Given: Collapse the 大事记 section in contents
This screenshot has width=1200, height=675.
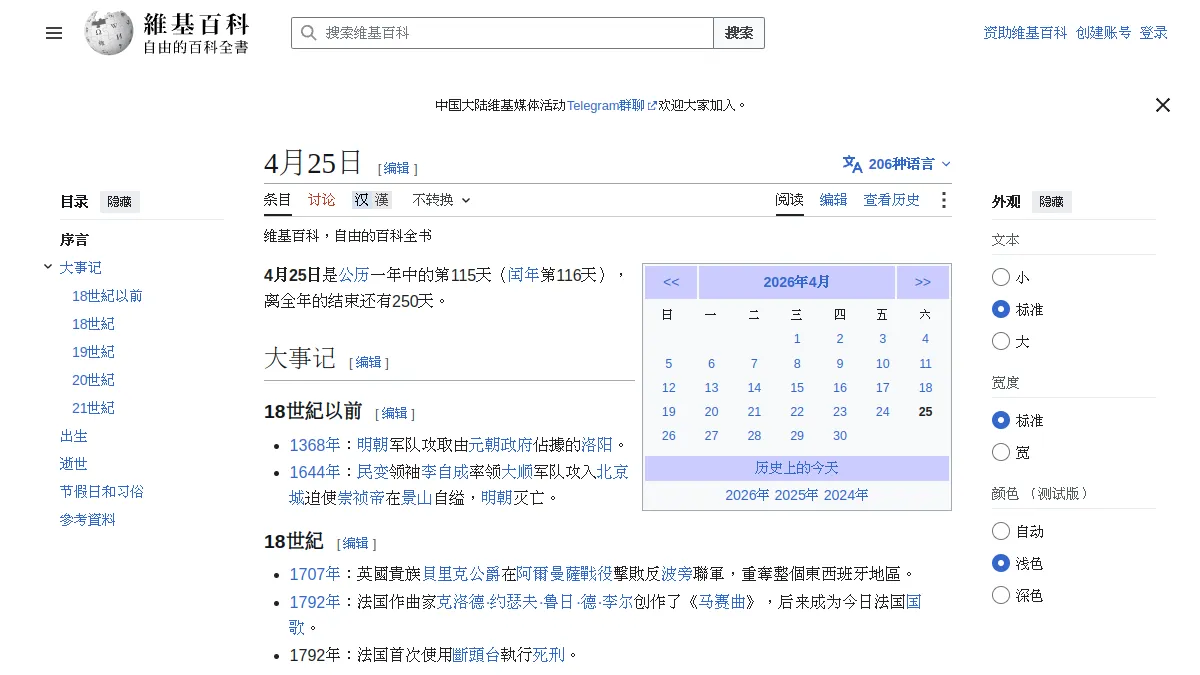Looking at the screenshot, I should [48, 267].
